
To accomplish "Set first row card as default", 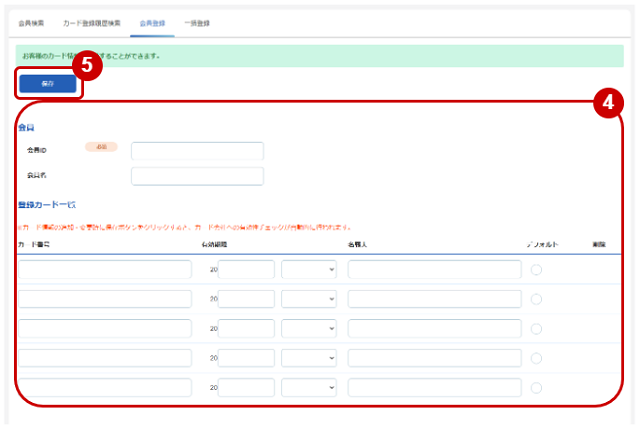I will [536, 270].
